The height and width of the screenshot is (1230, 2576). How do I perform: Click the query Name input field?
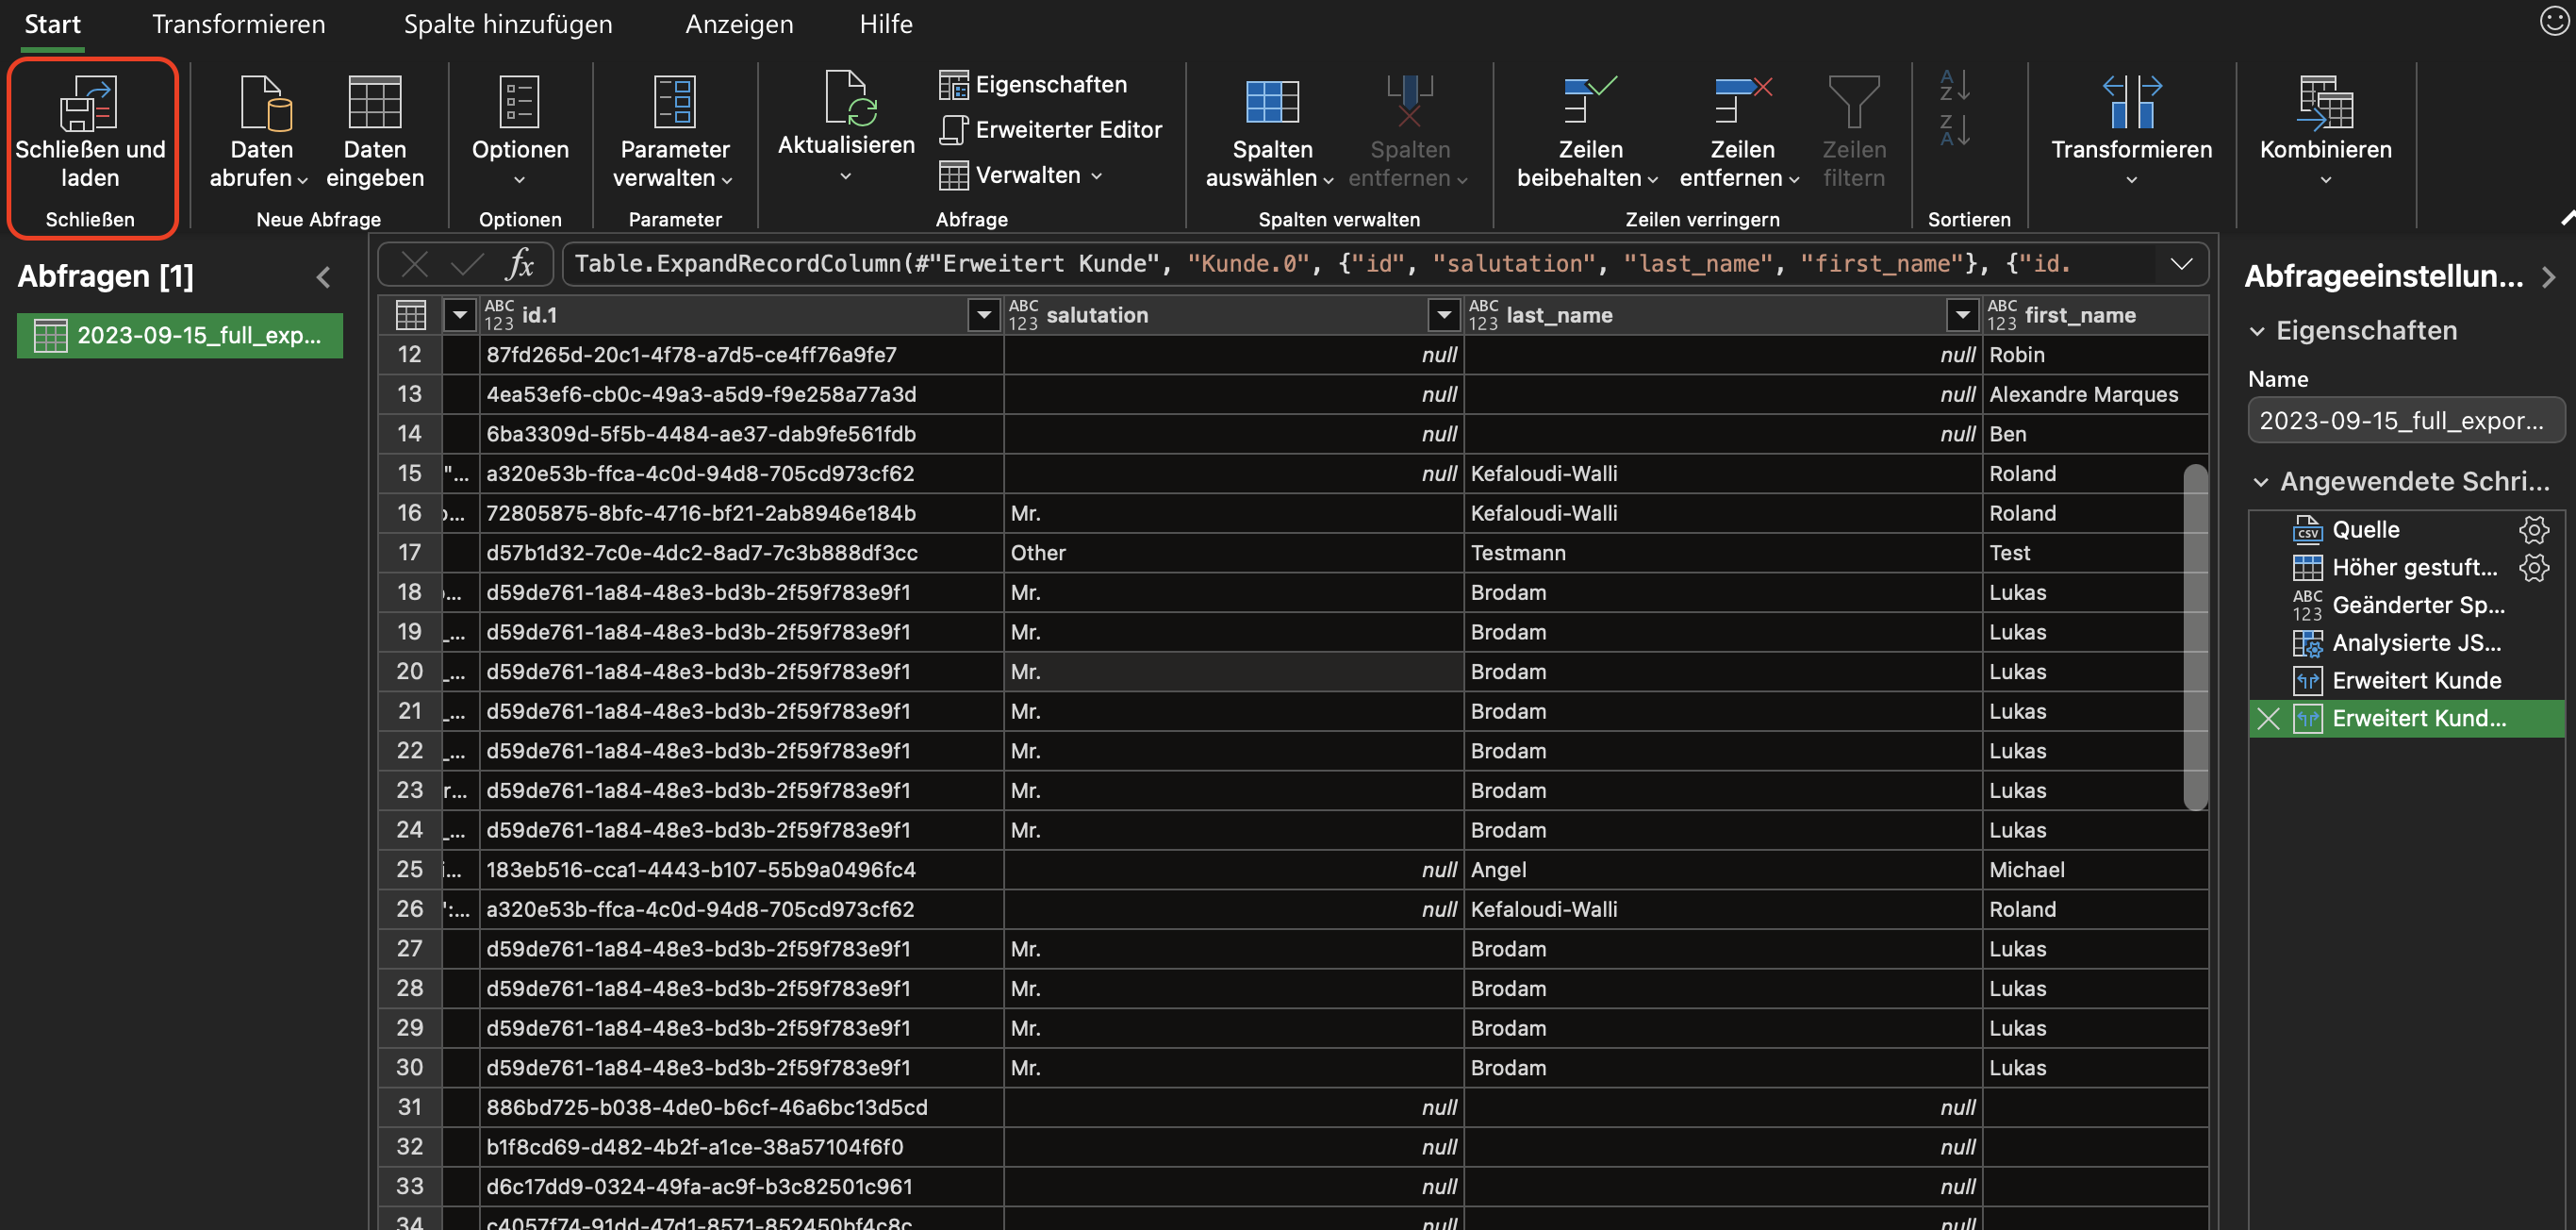click(2406, 420)
